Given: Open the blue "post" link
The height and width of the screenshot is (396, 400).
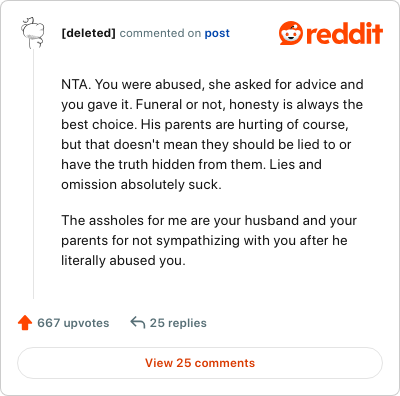Looking at the screenshot, I should (217, 33).
